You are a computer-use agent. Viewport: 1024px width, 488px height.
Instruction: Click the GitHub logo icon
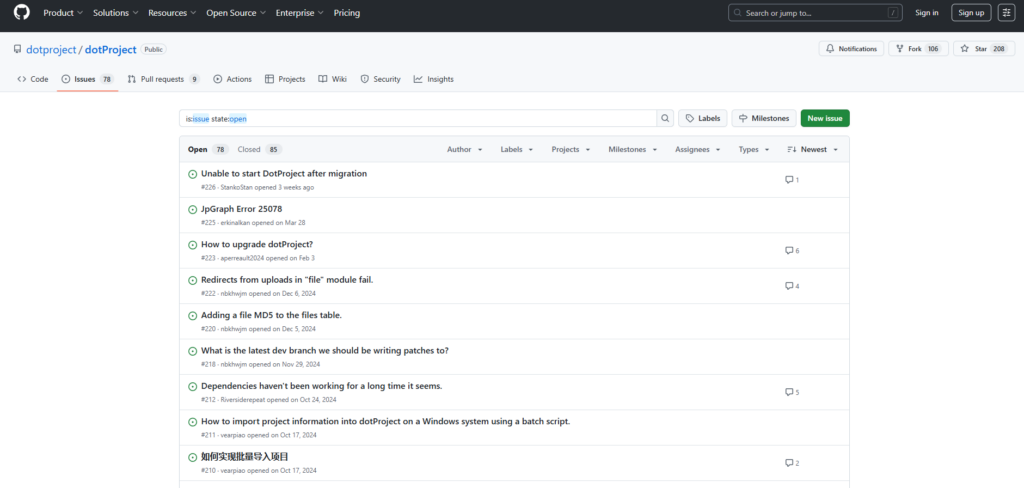[21, 13]
